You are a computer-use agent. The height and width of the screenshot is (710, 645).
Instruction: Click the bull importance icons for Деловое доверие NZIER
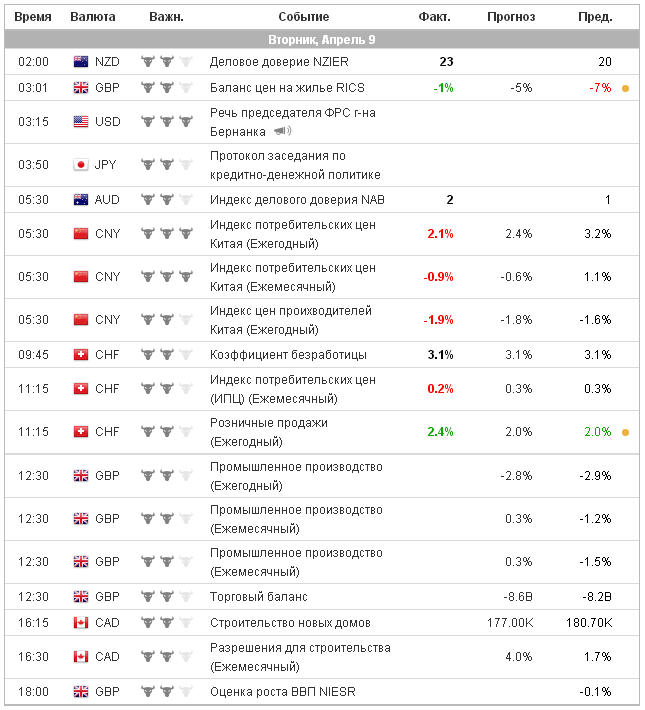pyautogui.click(x=165, y=62)
